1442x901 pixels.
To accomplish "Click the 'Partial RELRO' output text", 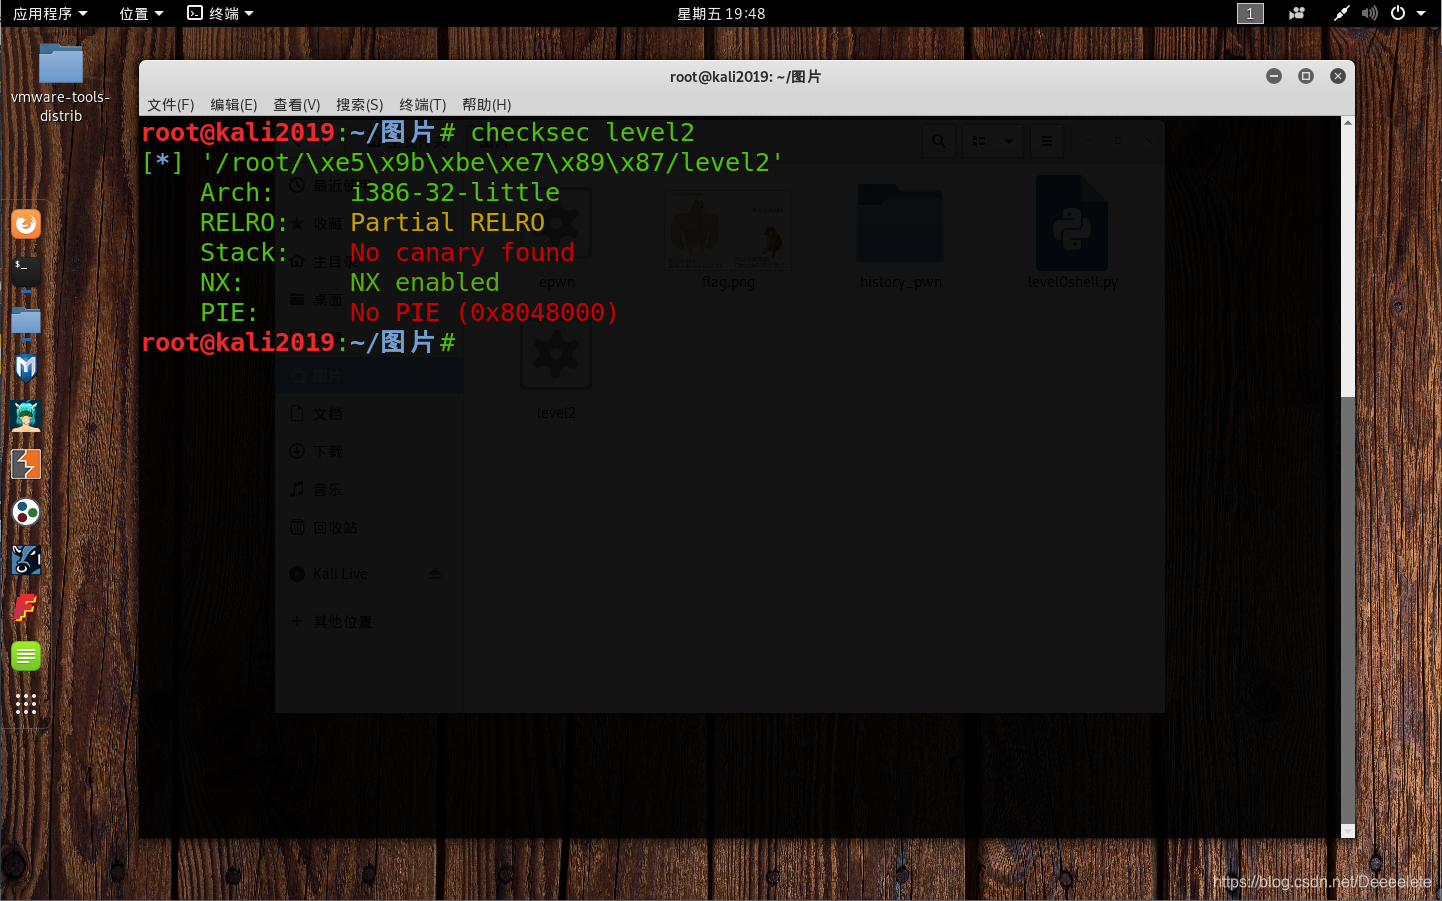I will point(447,222).
